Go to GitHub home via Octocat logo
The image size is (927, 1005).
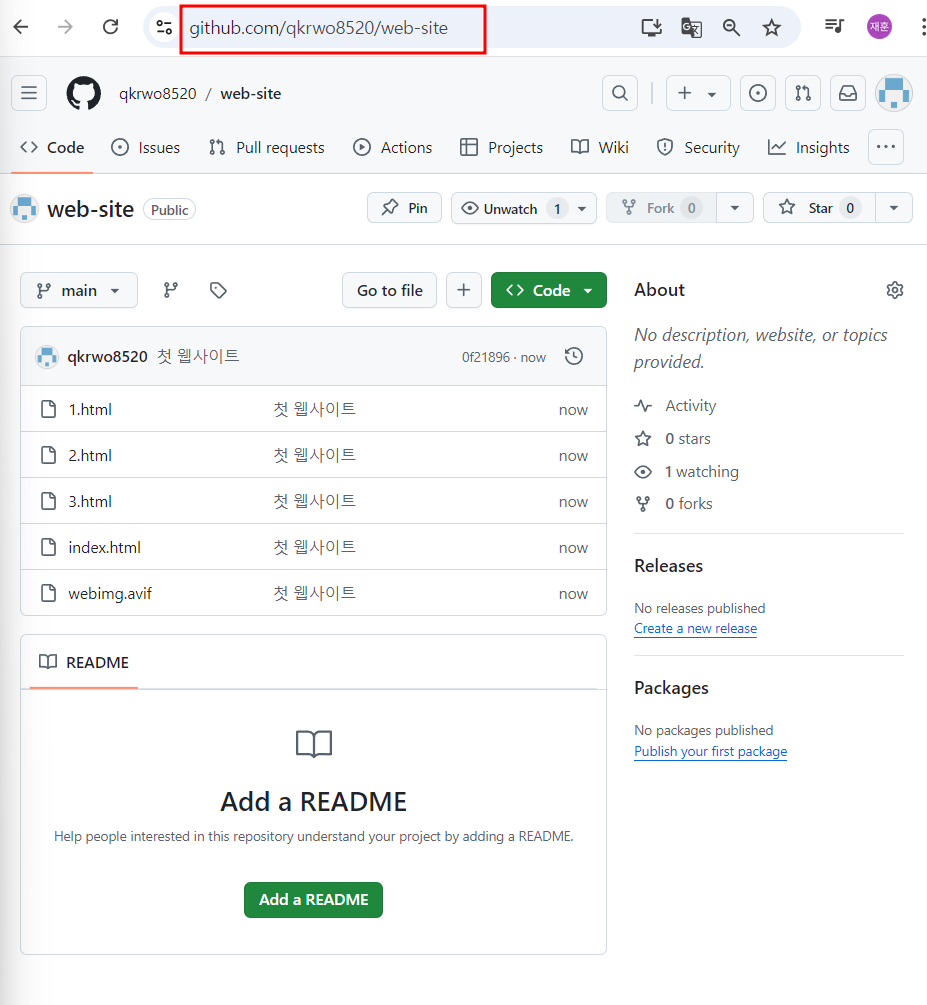83,94
